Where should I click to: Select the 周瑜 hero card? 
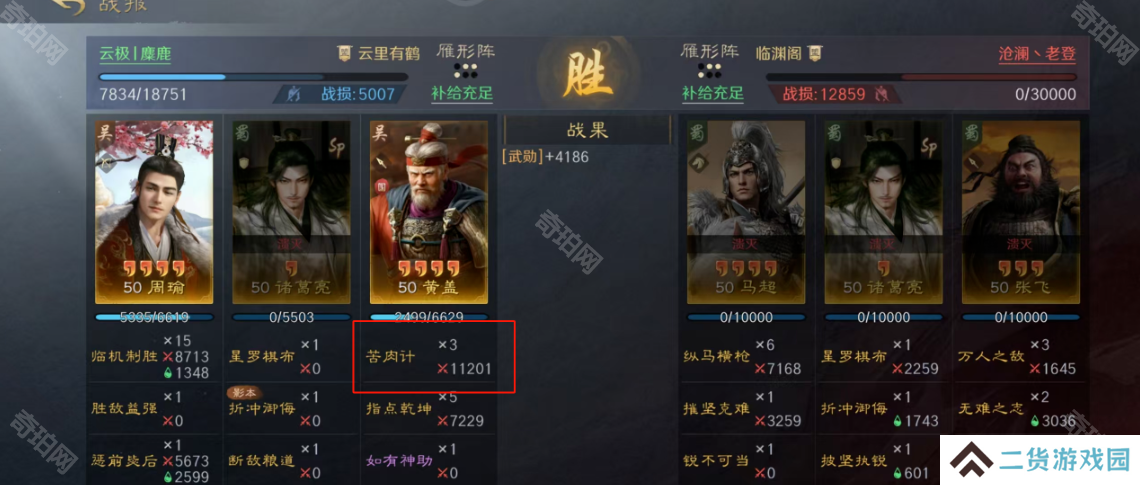154,212
